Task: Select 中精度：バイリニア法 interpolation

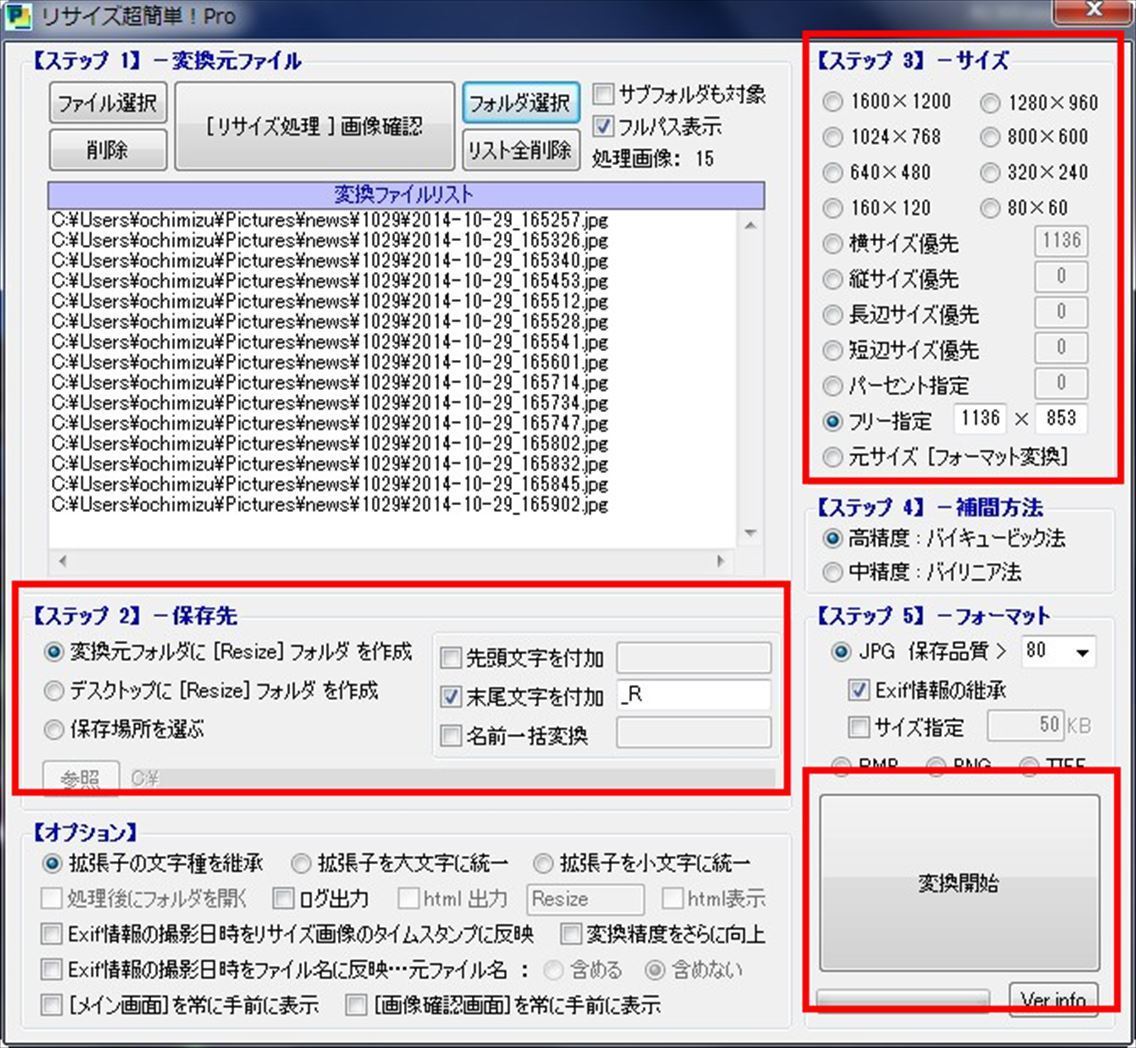Action: [x=833, y=573]
